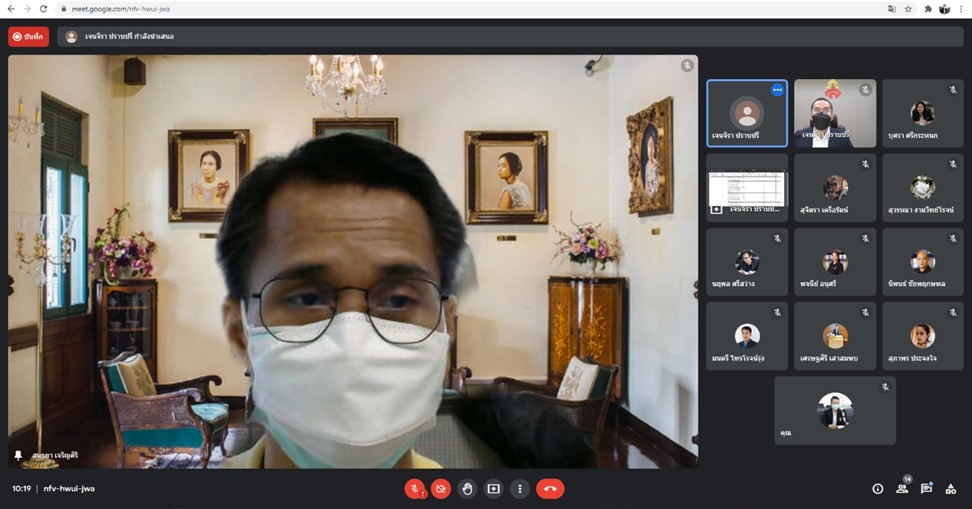
Task: Open the in-call chat panel
Action: 926,489
